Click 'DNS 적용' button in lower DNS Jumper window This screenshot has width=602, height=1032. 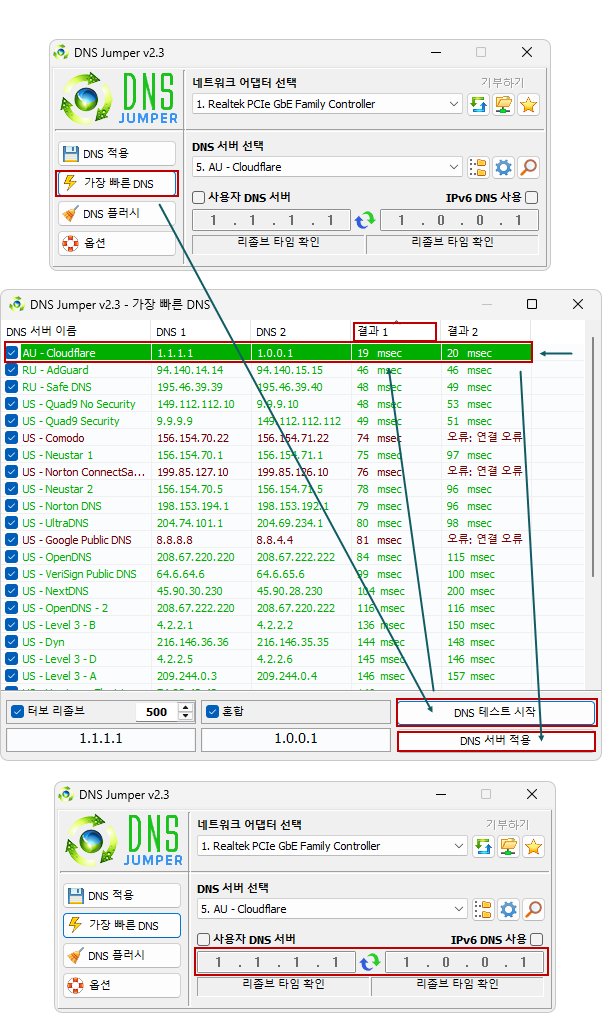tap(122, 895)
